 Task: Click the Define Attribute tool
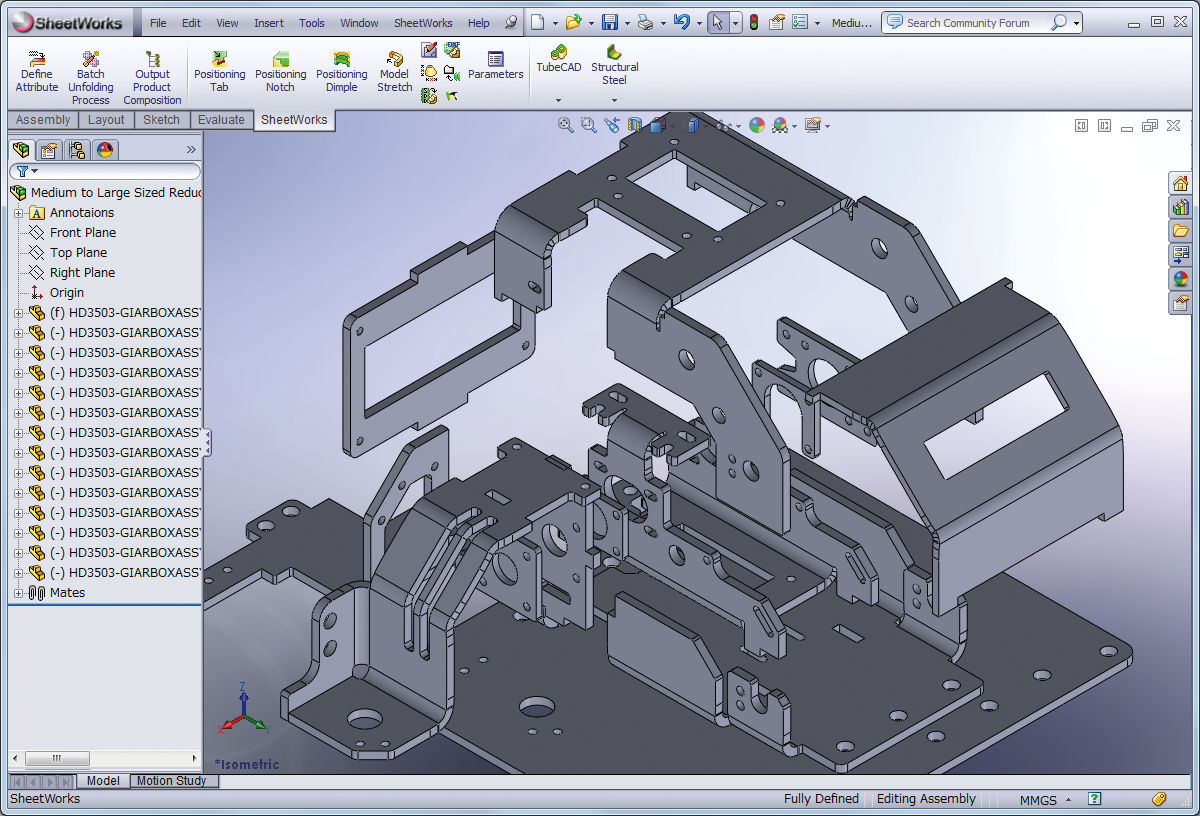(x=37, y=73)
